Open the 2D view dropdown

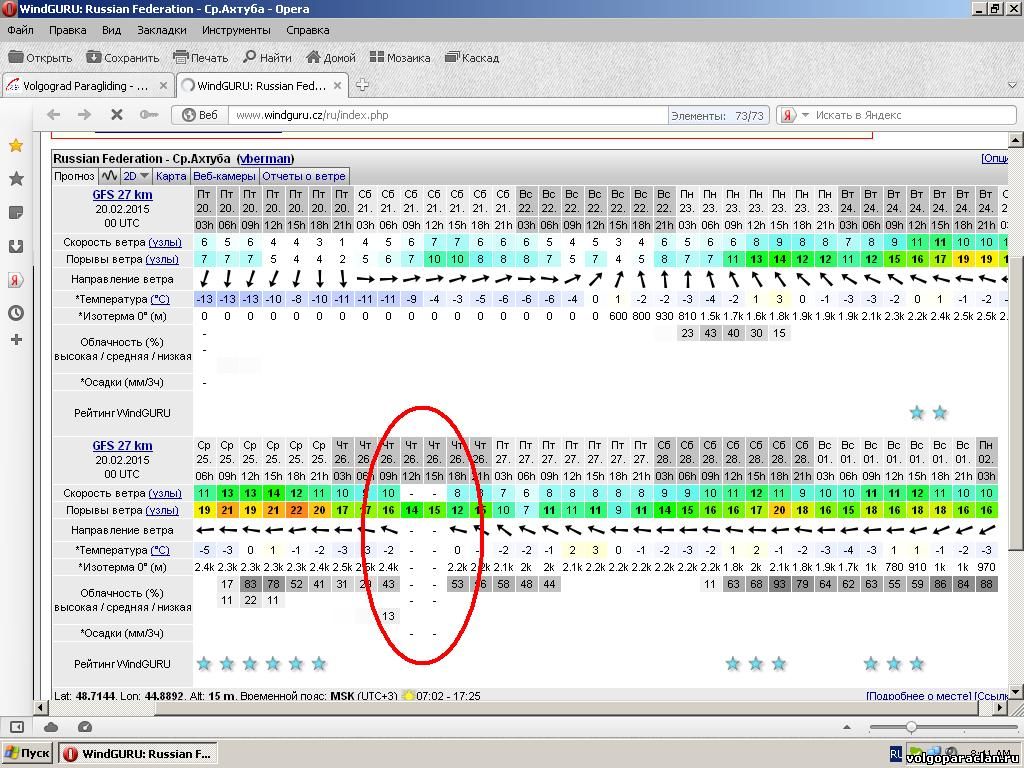[136, 176]
